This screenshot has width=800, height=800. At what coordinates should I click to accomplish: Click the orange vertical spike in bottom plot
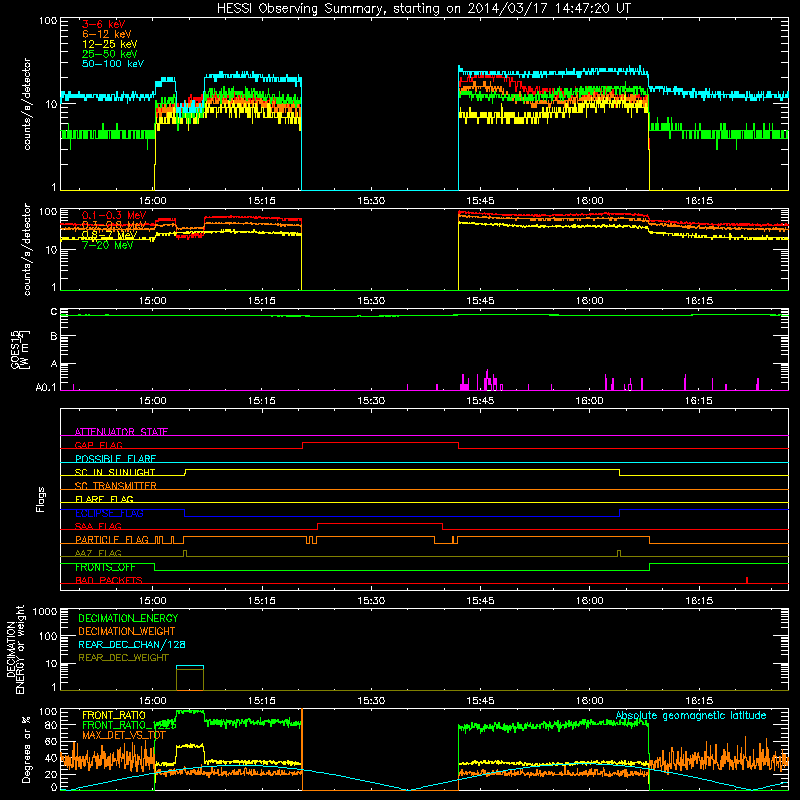[x=303, y=749]
